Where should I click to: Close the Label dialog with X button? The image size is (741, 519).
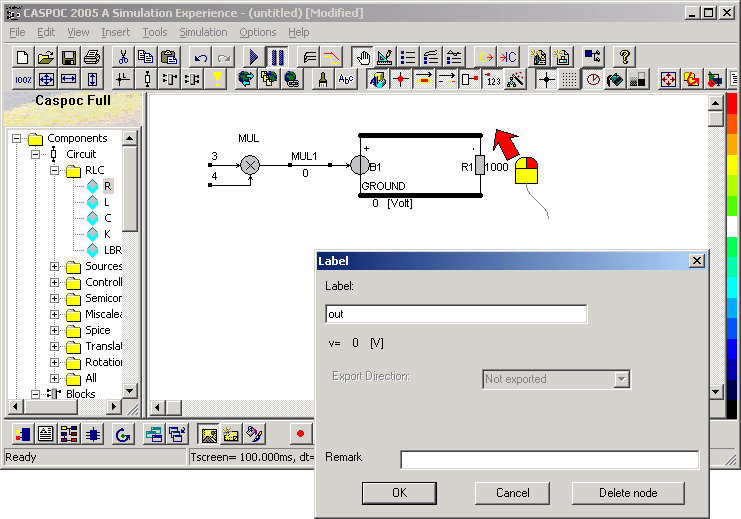point(697,261)
